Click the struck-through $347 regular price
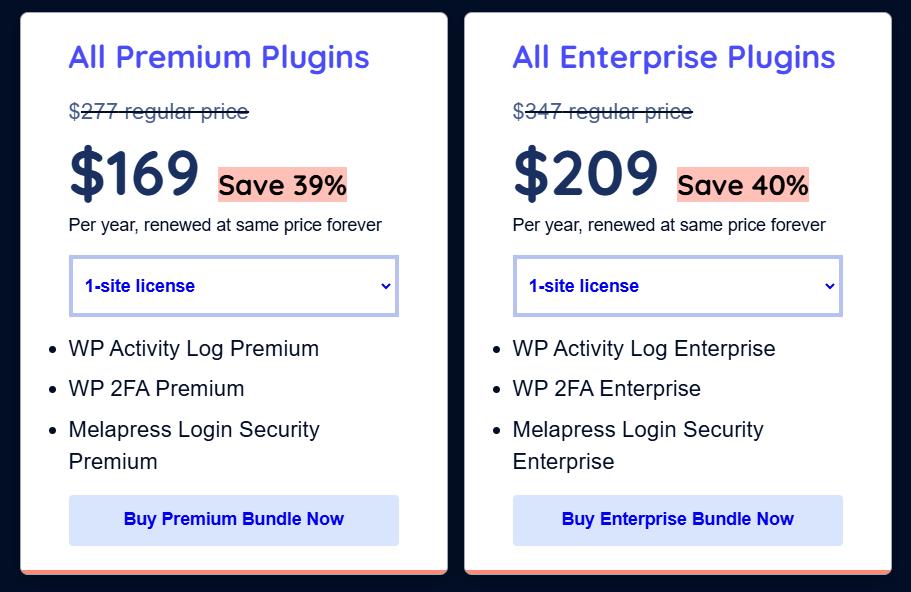Viewport: 911px width, 592px height. pyautogui.click(x=602, y=111)
